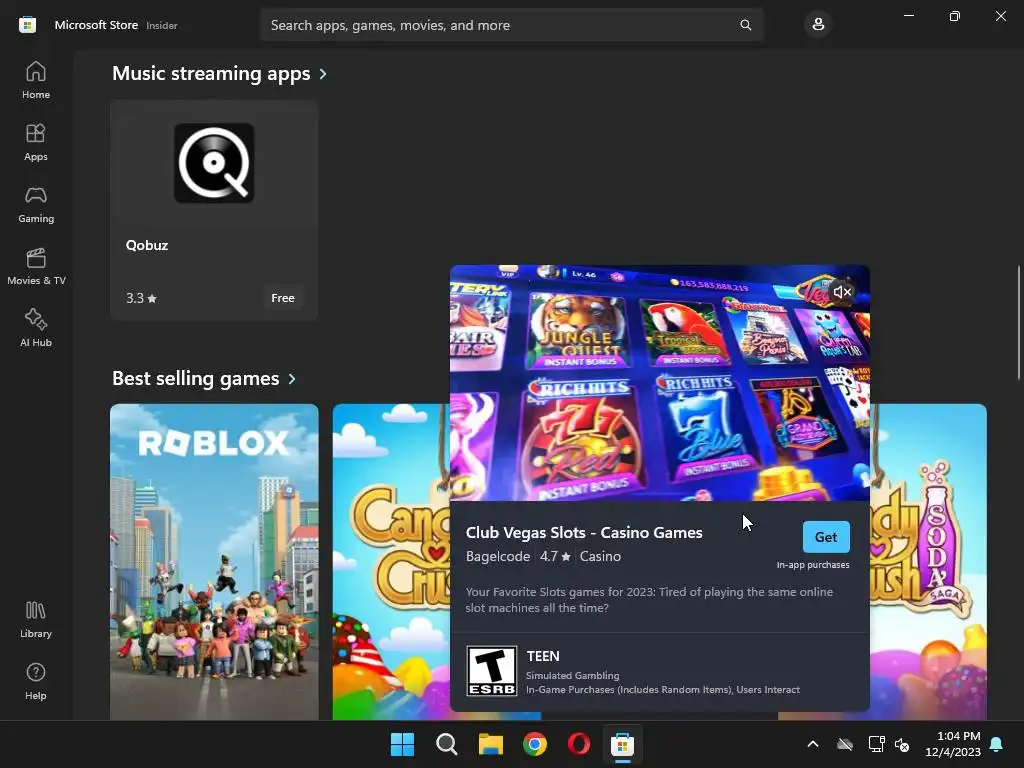Open the Candy Crush Soda Saga thumbnail
The height and width of the screenshot is (768, 1024).
928,562
